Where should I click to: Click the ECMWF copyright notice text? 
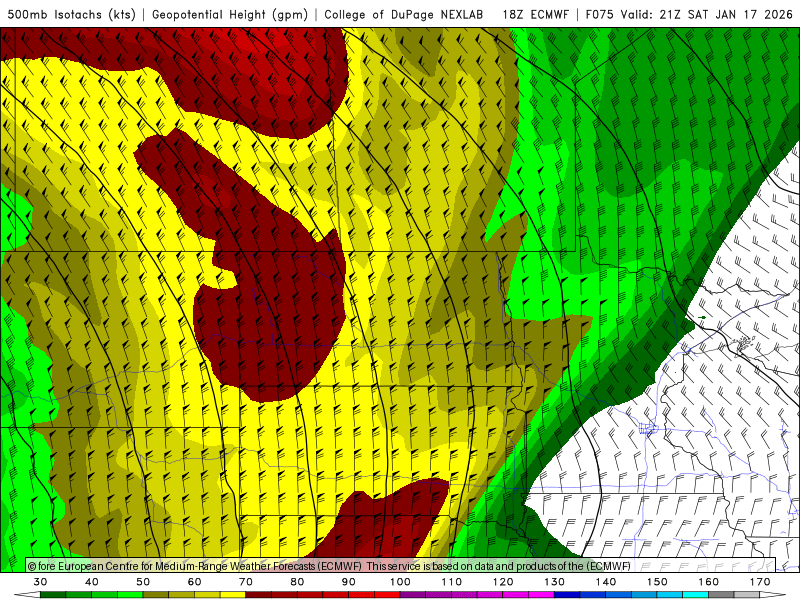329,566
